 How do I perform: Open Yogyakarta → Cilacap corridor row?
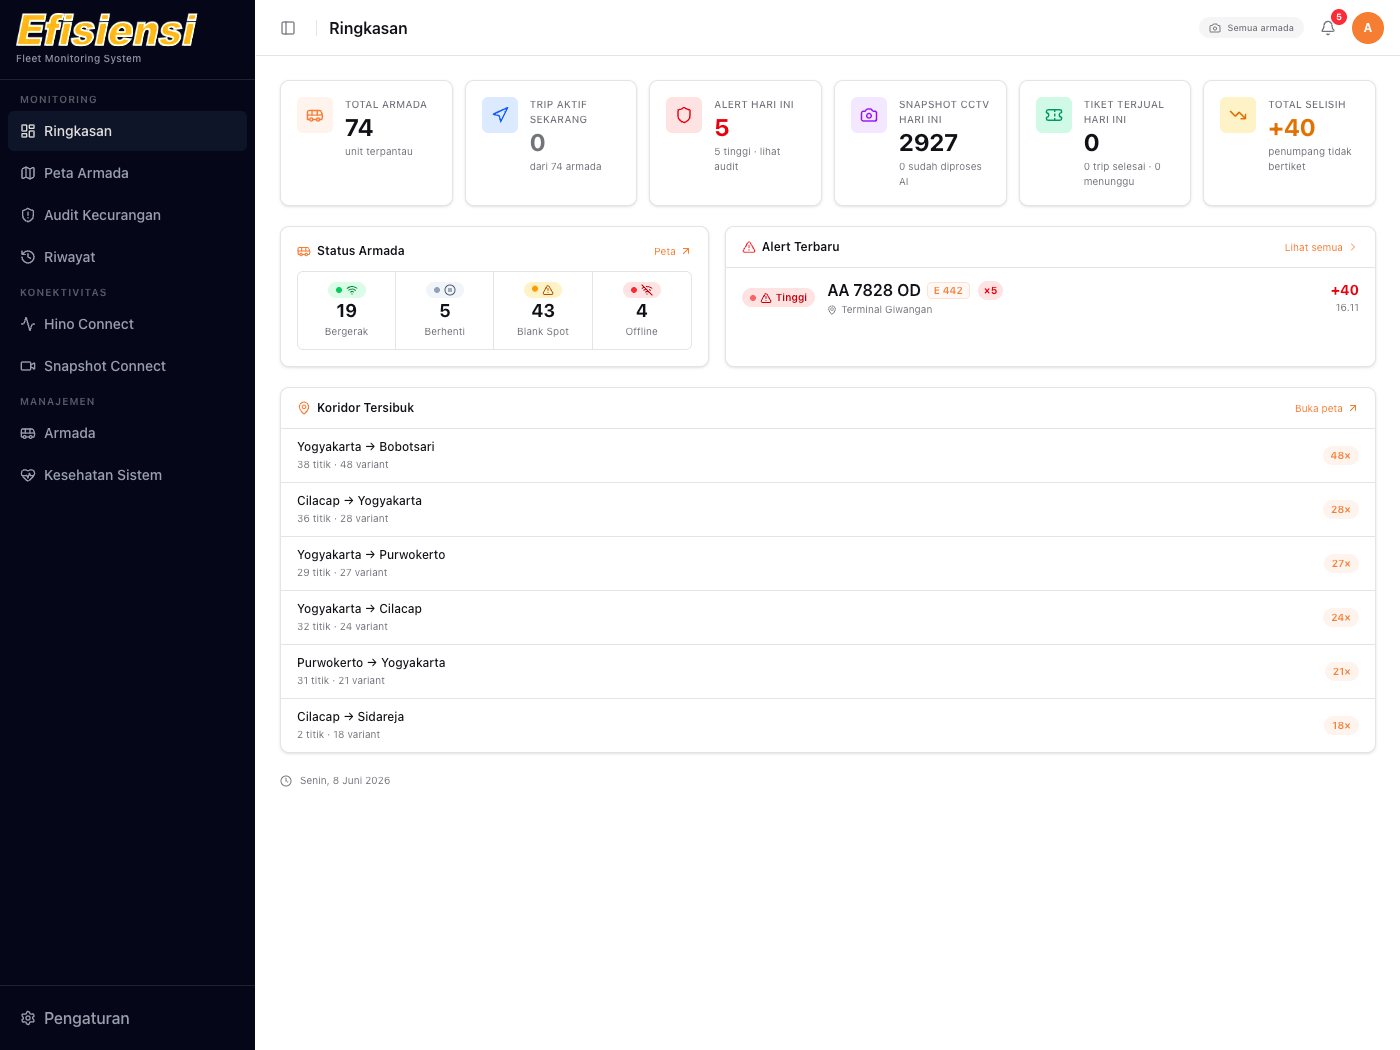tap(828, 618)
